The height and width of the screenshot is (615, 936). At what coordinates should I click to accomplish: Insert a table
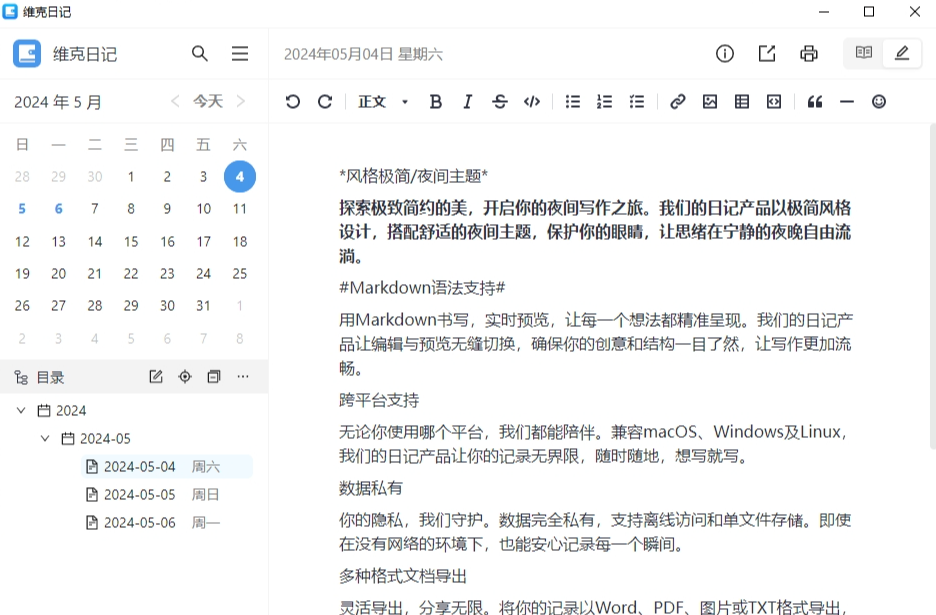tap(742, 102)
